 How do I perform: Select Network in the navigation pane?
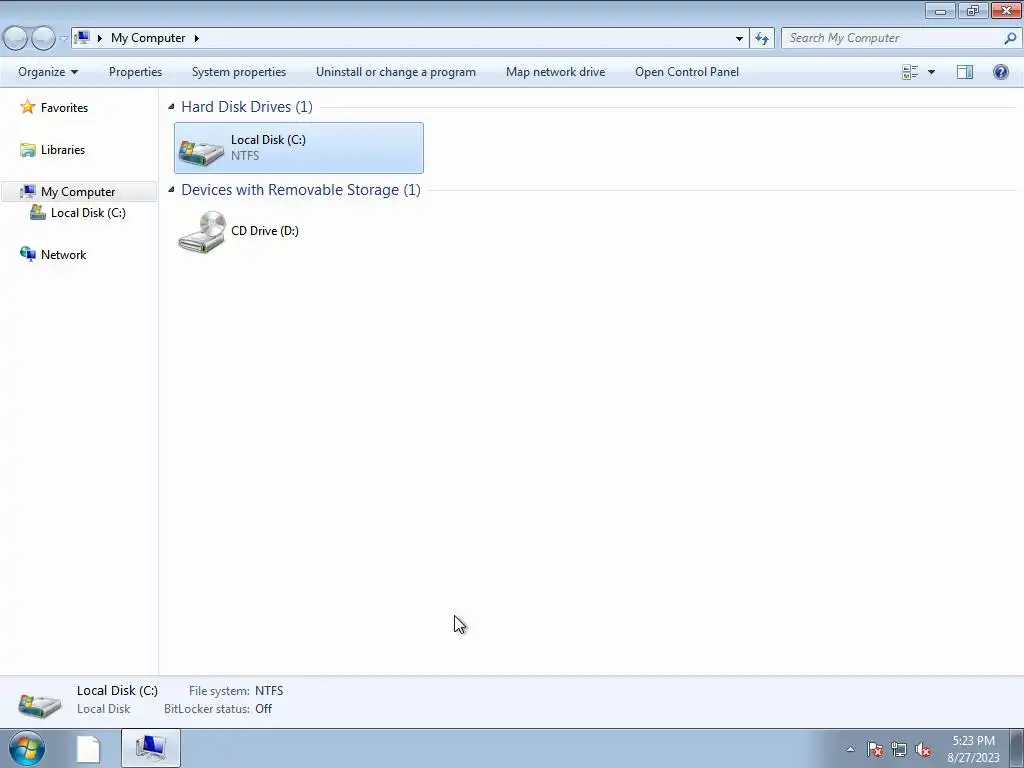click(x=63, y=255)
